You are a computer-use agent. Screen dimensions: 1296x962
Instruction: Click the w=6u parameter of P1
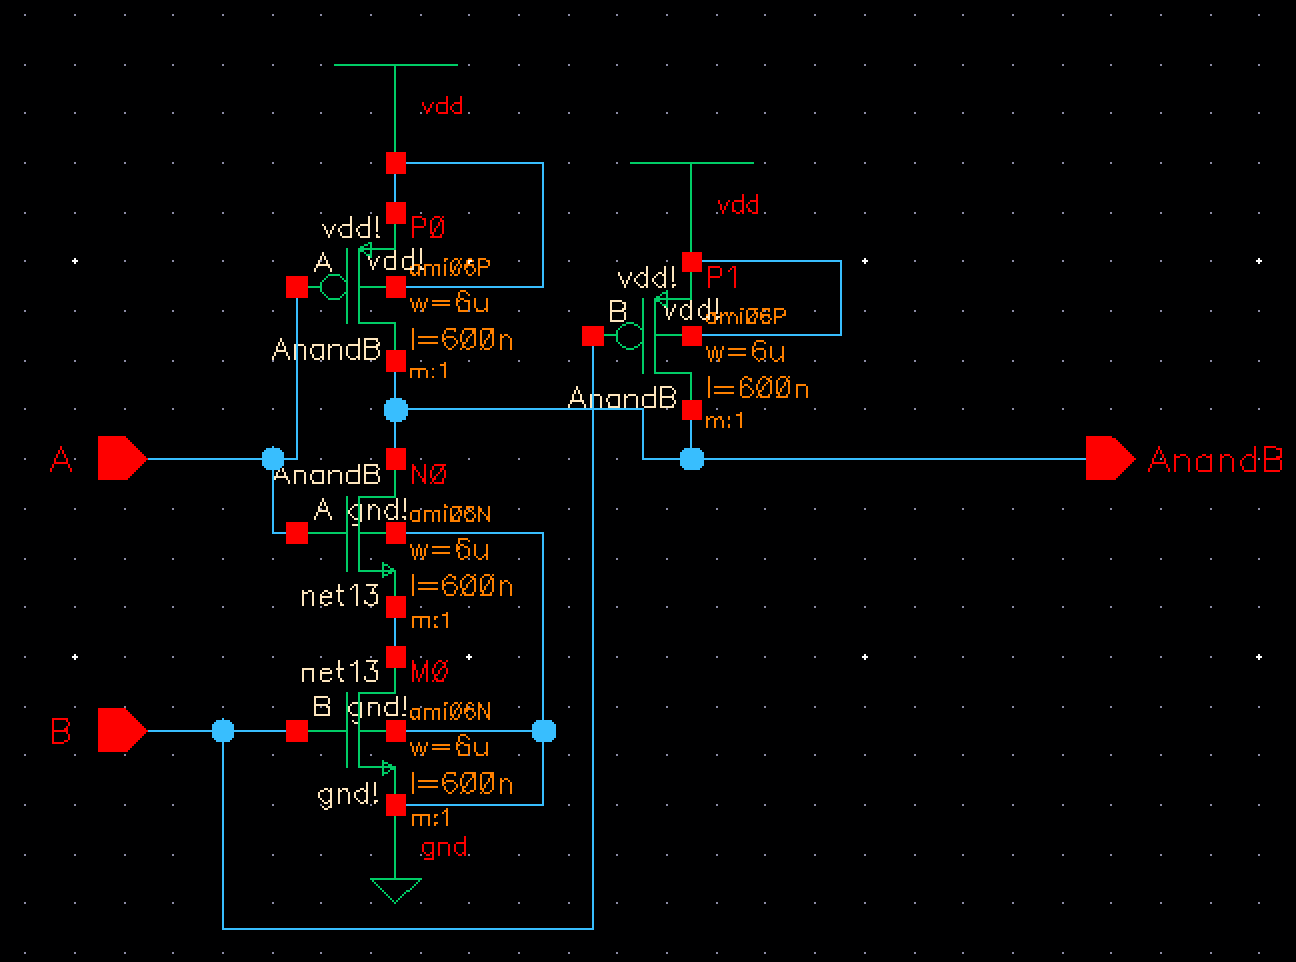coord(746,352)
